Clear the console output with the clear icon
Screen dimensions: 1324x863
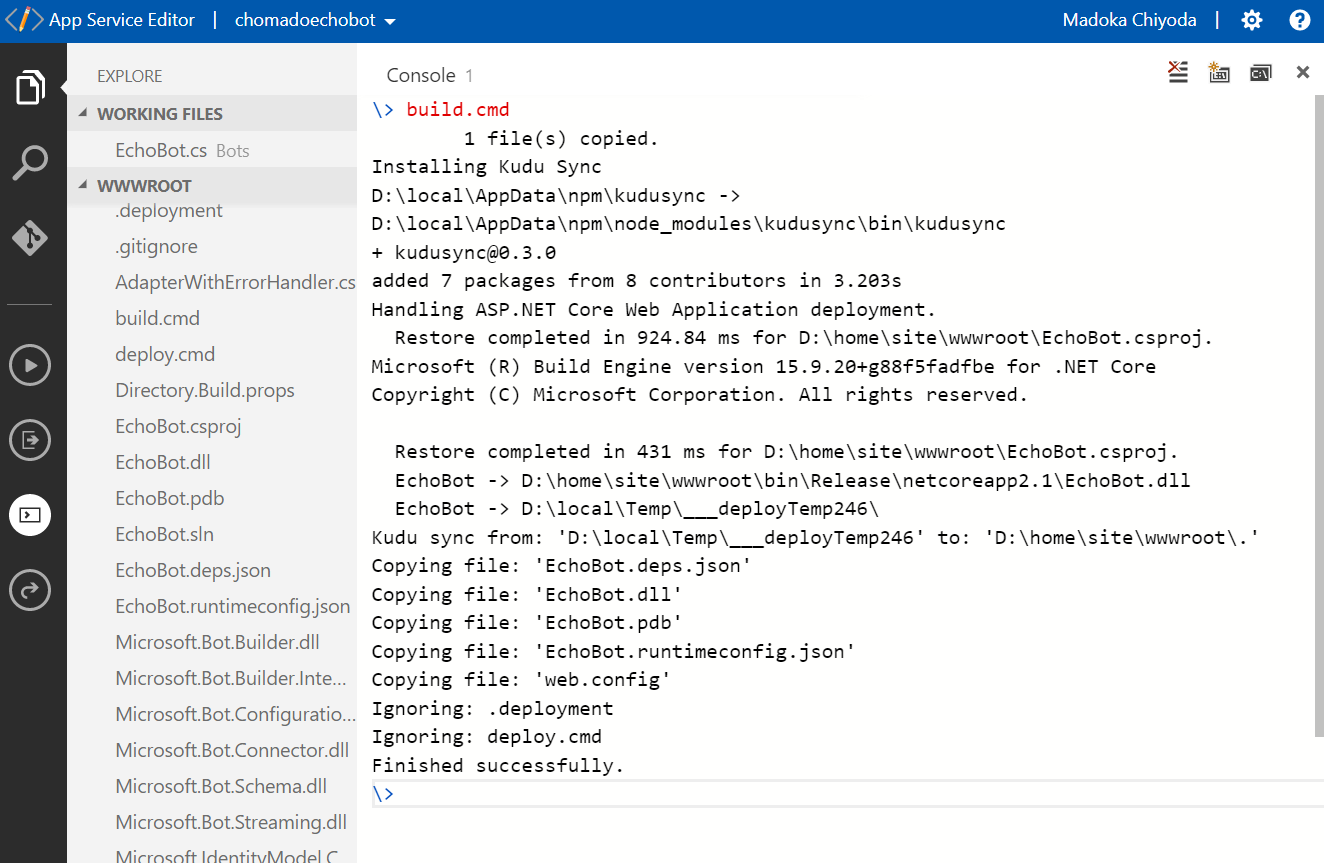click(x=1178, y=72)
